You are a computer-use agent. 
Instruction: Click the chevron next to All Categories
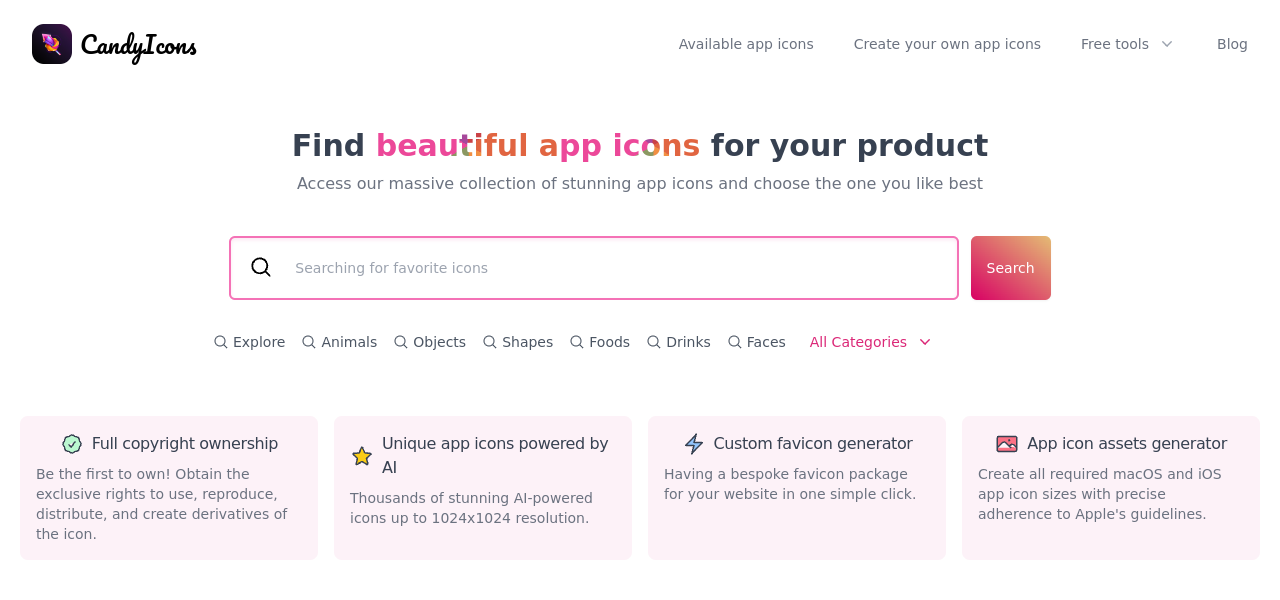[x=925, y=342]
